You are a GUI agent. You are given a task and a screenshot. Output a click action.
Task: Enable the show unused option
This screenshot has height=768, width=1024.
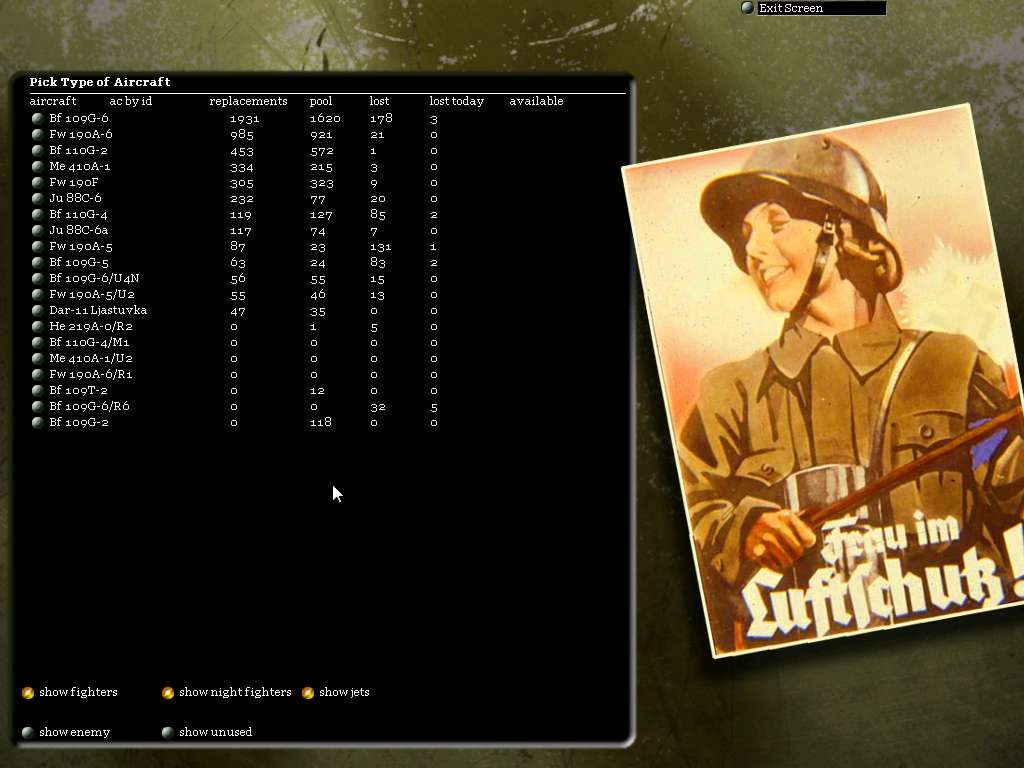coord(168,732)
